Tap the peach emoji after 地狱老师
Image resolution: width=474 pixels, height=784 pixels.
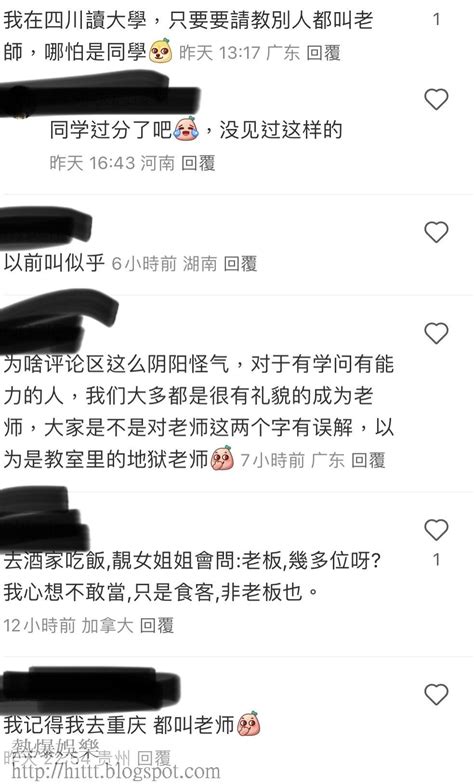click(222, 458)
